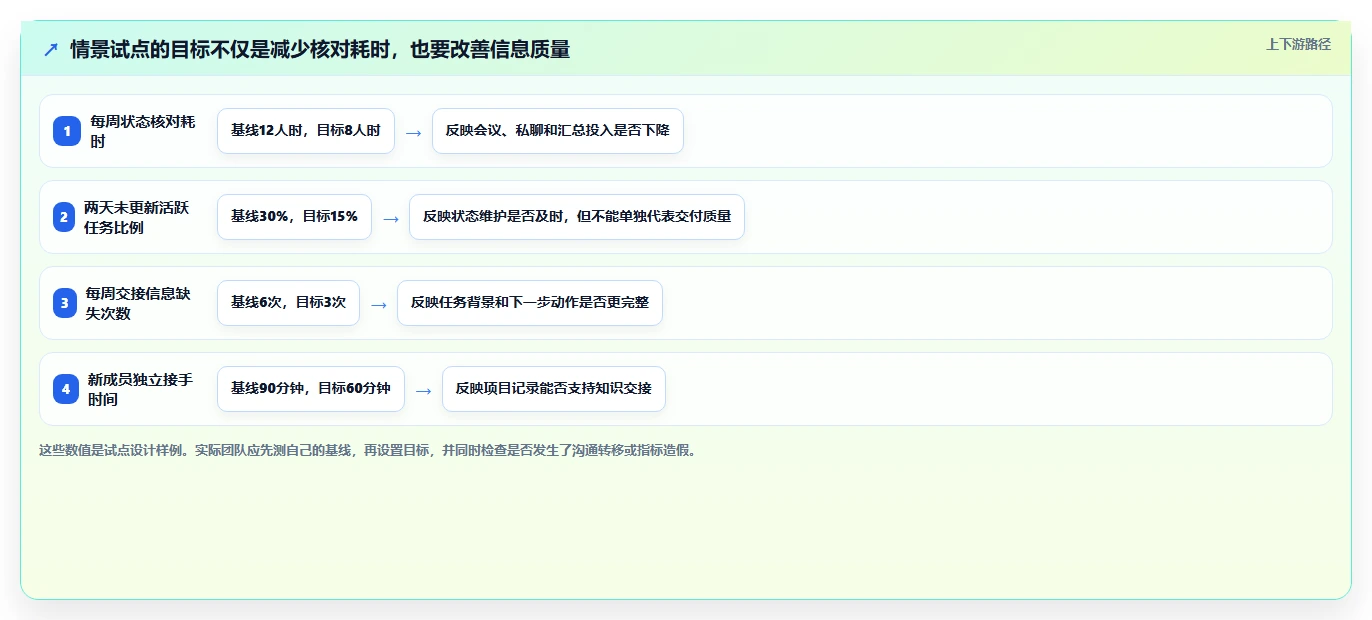Image resolution: width=1372 pixels, height=620 pixels.
Task: Click the 基线90分钟，目标60分钟 box
Action: click(311, 389)
